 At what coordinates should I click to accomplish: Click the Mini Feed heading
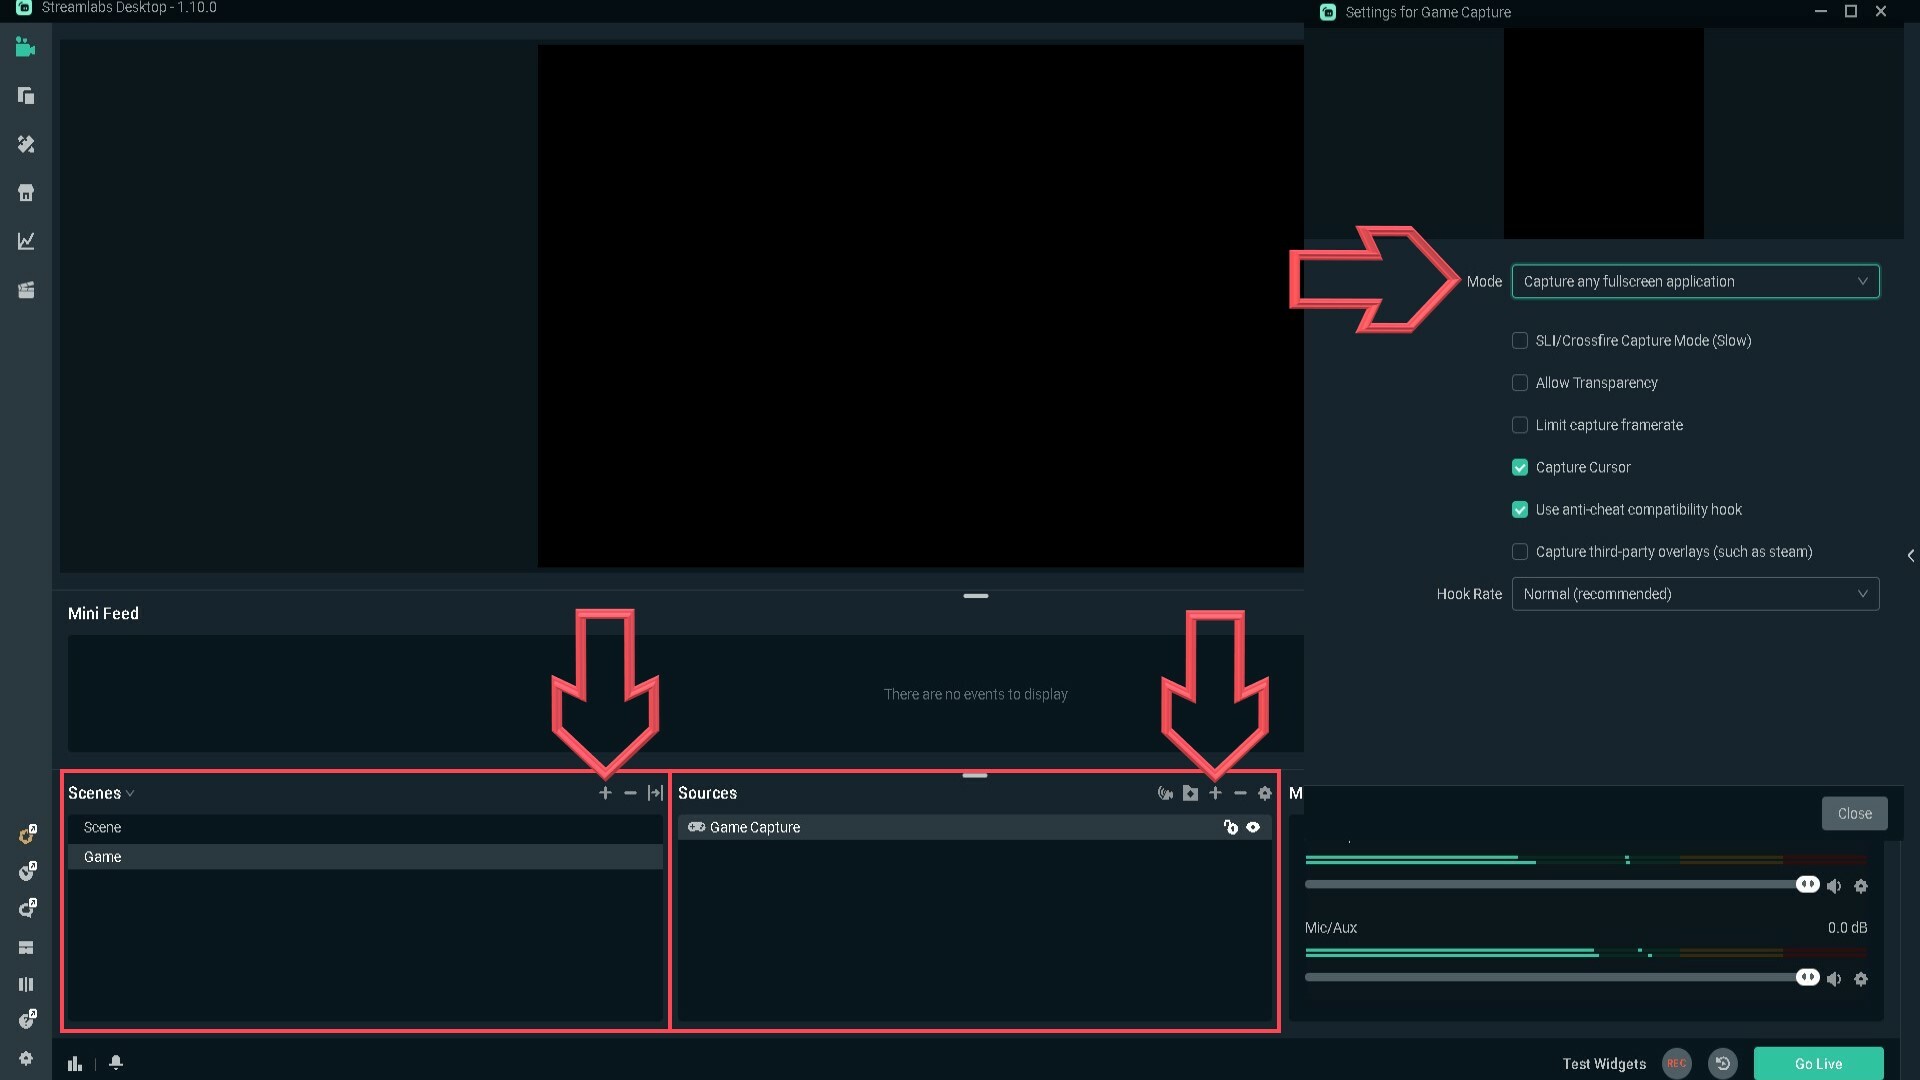pos(103,614)
